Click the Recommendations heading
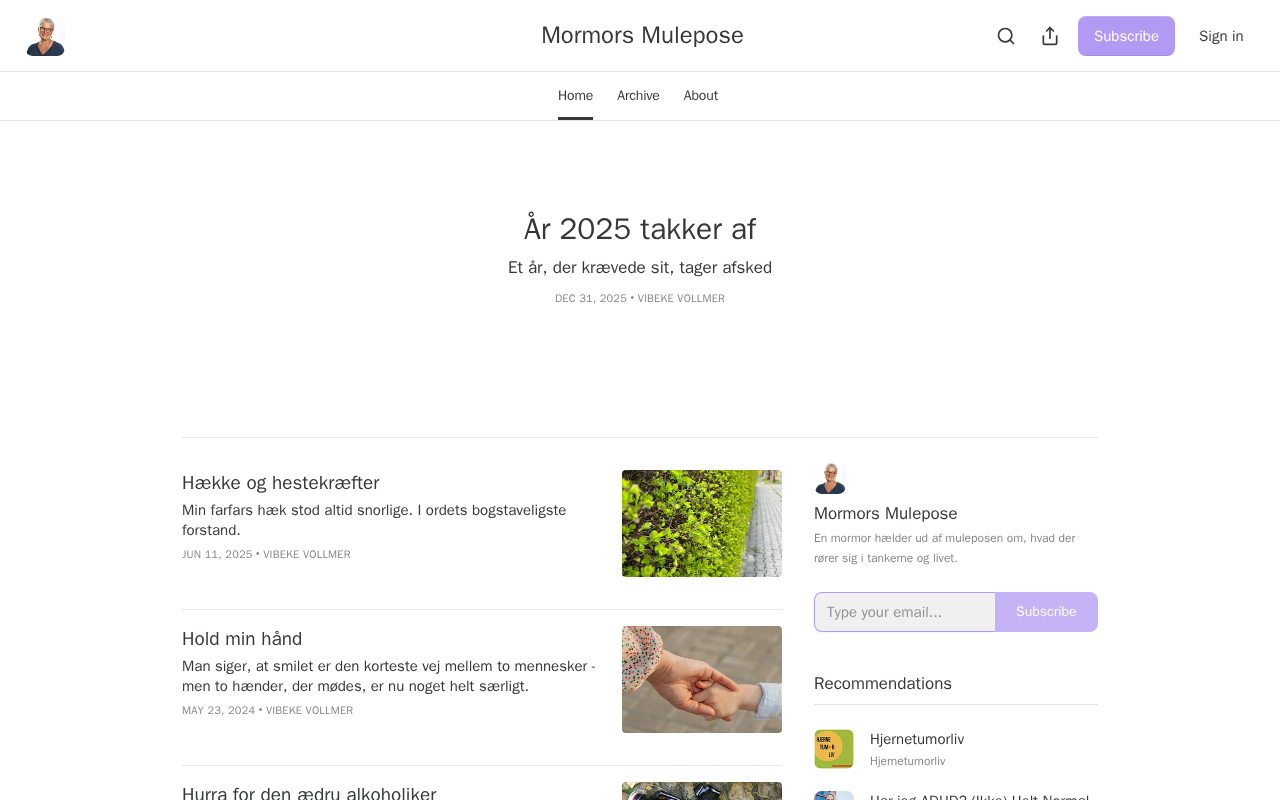 [x=883, y=684]
